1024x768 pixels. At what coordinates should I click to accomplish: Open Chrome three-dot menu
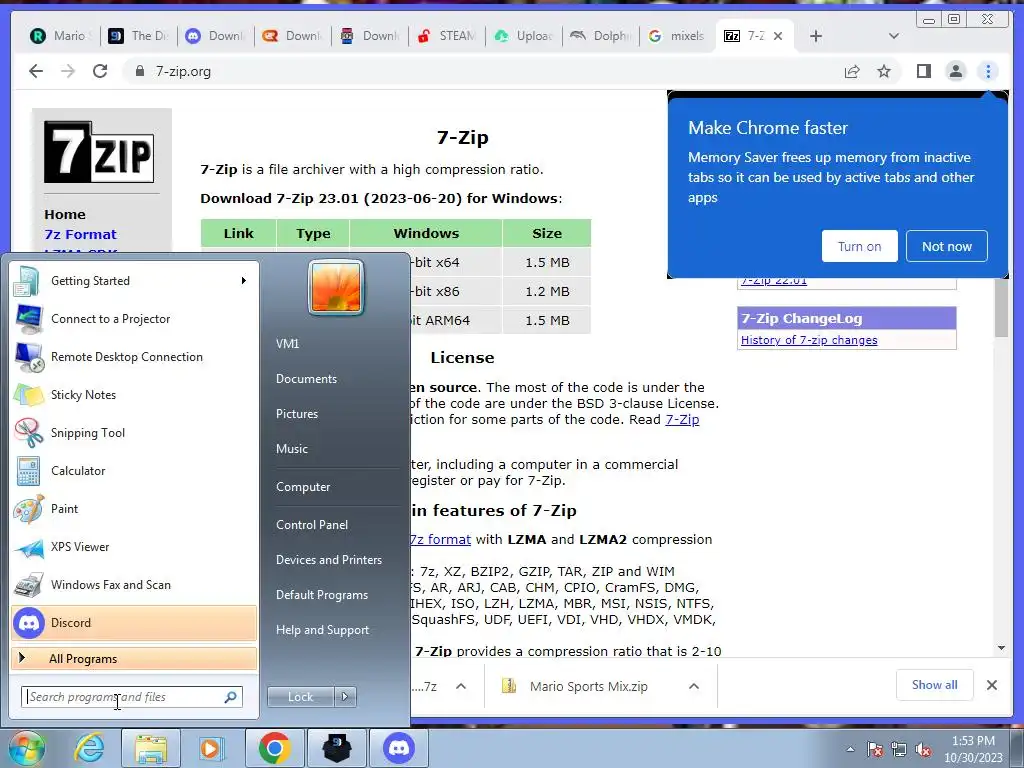click(x=988, y=71)
